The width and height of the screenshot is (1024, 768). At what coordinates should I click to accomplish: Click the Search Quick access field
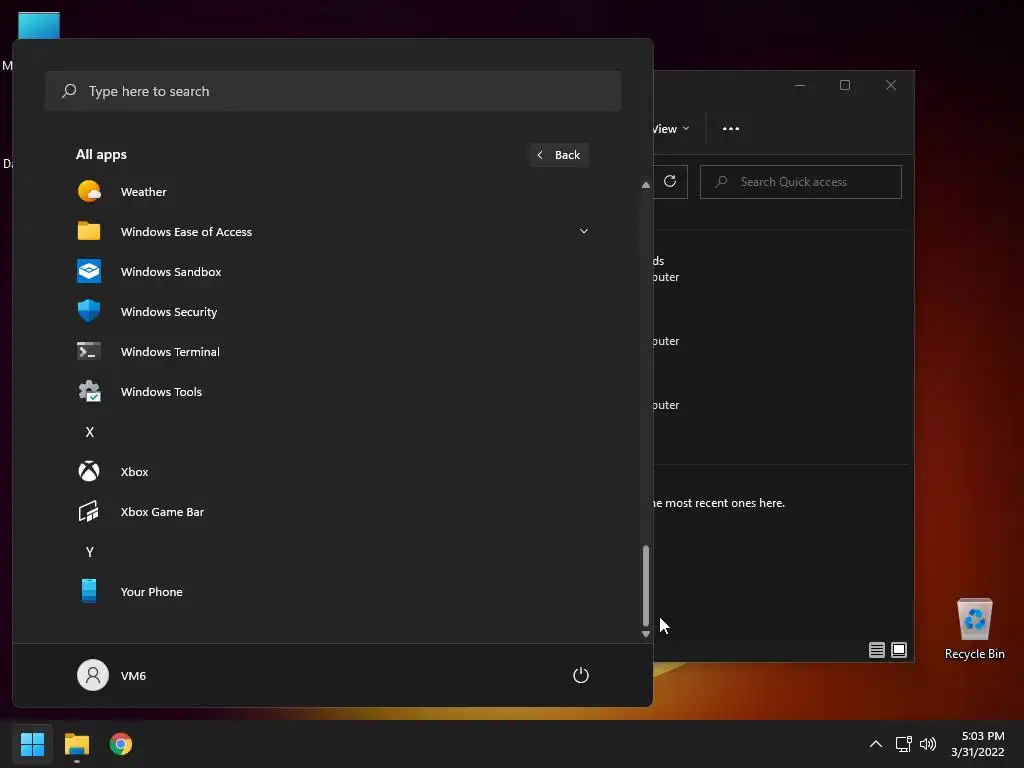(801, 182)
